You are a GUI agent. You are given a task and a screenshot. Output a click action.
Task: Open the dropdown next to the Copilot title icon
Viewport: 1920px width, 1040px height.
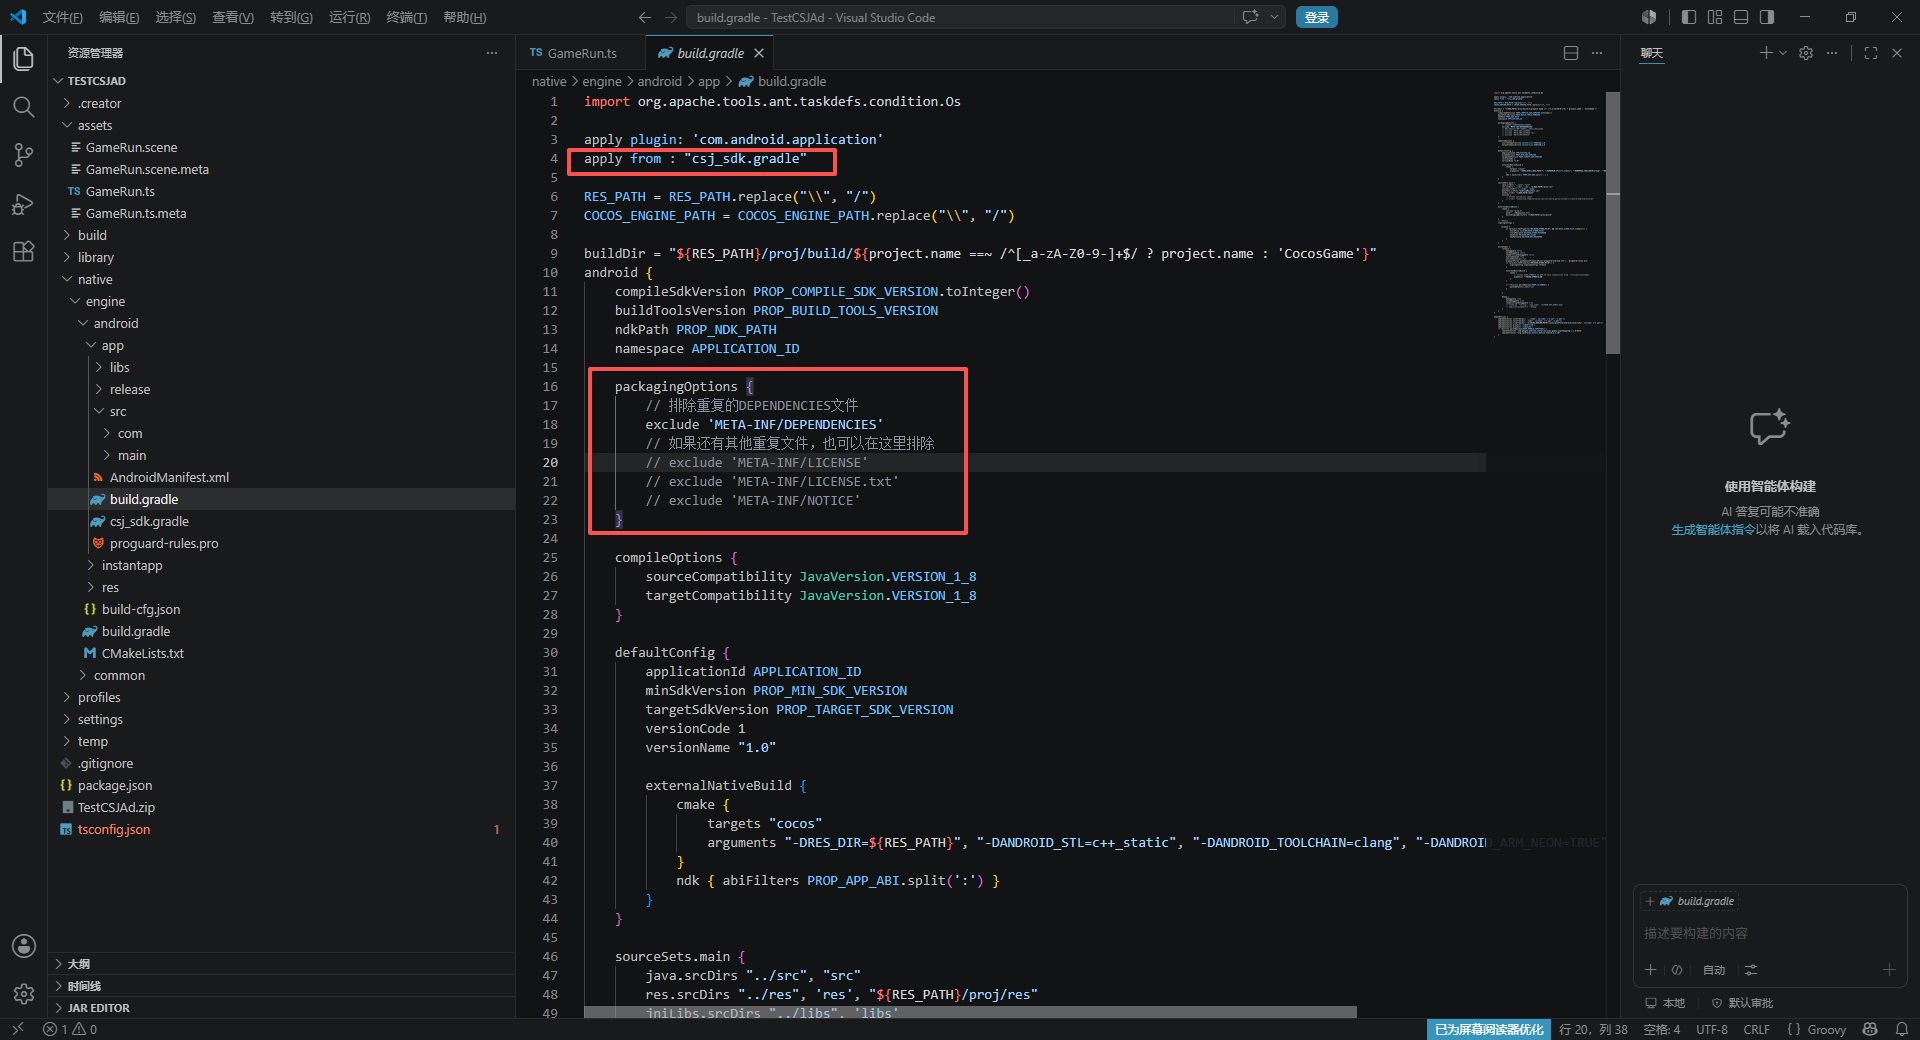(x=1275, y=17)
